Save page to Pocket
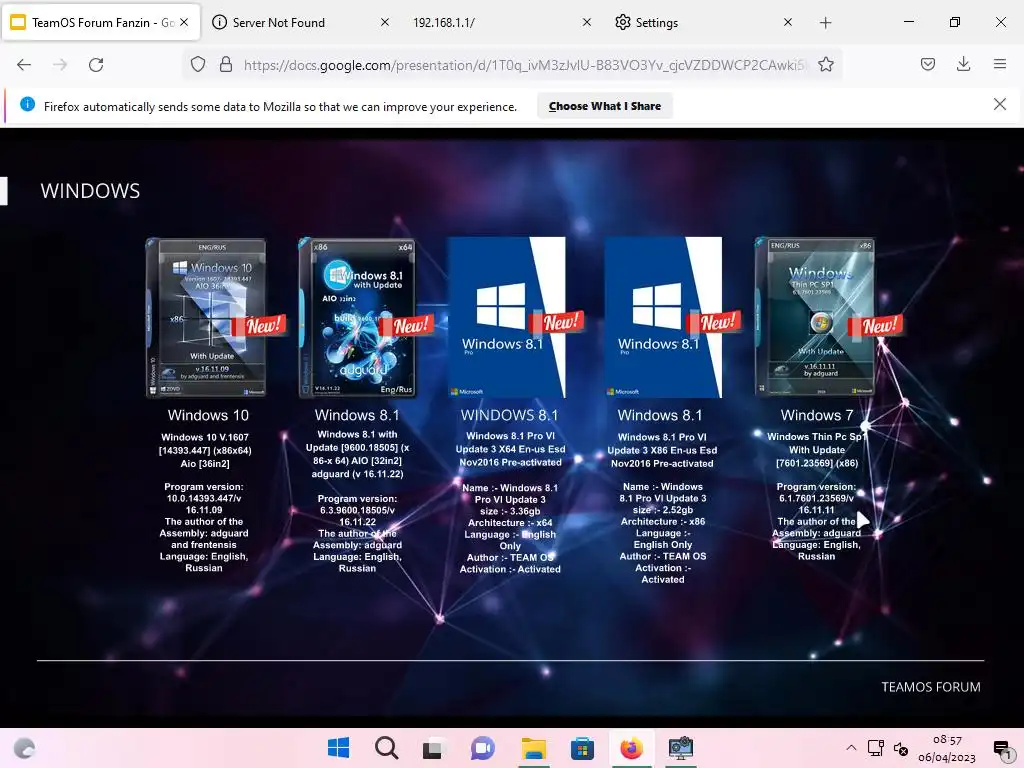Viewport: 1024px width, 768px height. tap(928, 64)
